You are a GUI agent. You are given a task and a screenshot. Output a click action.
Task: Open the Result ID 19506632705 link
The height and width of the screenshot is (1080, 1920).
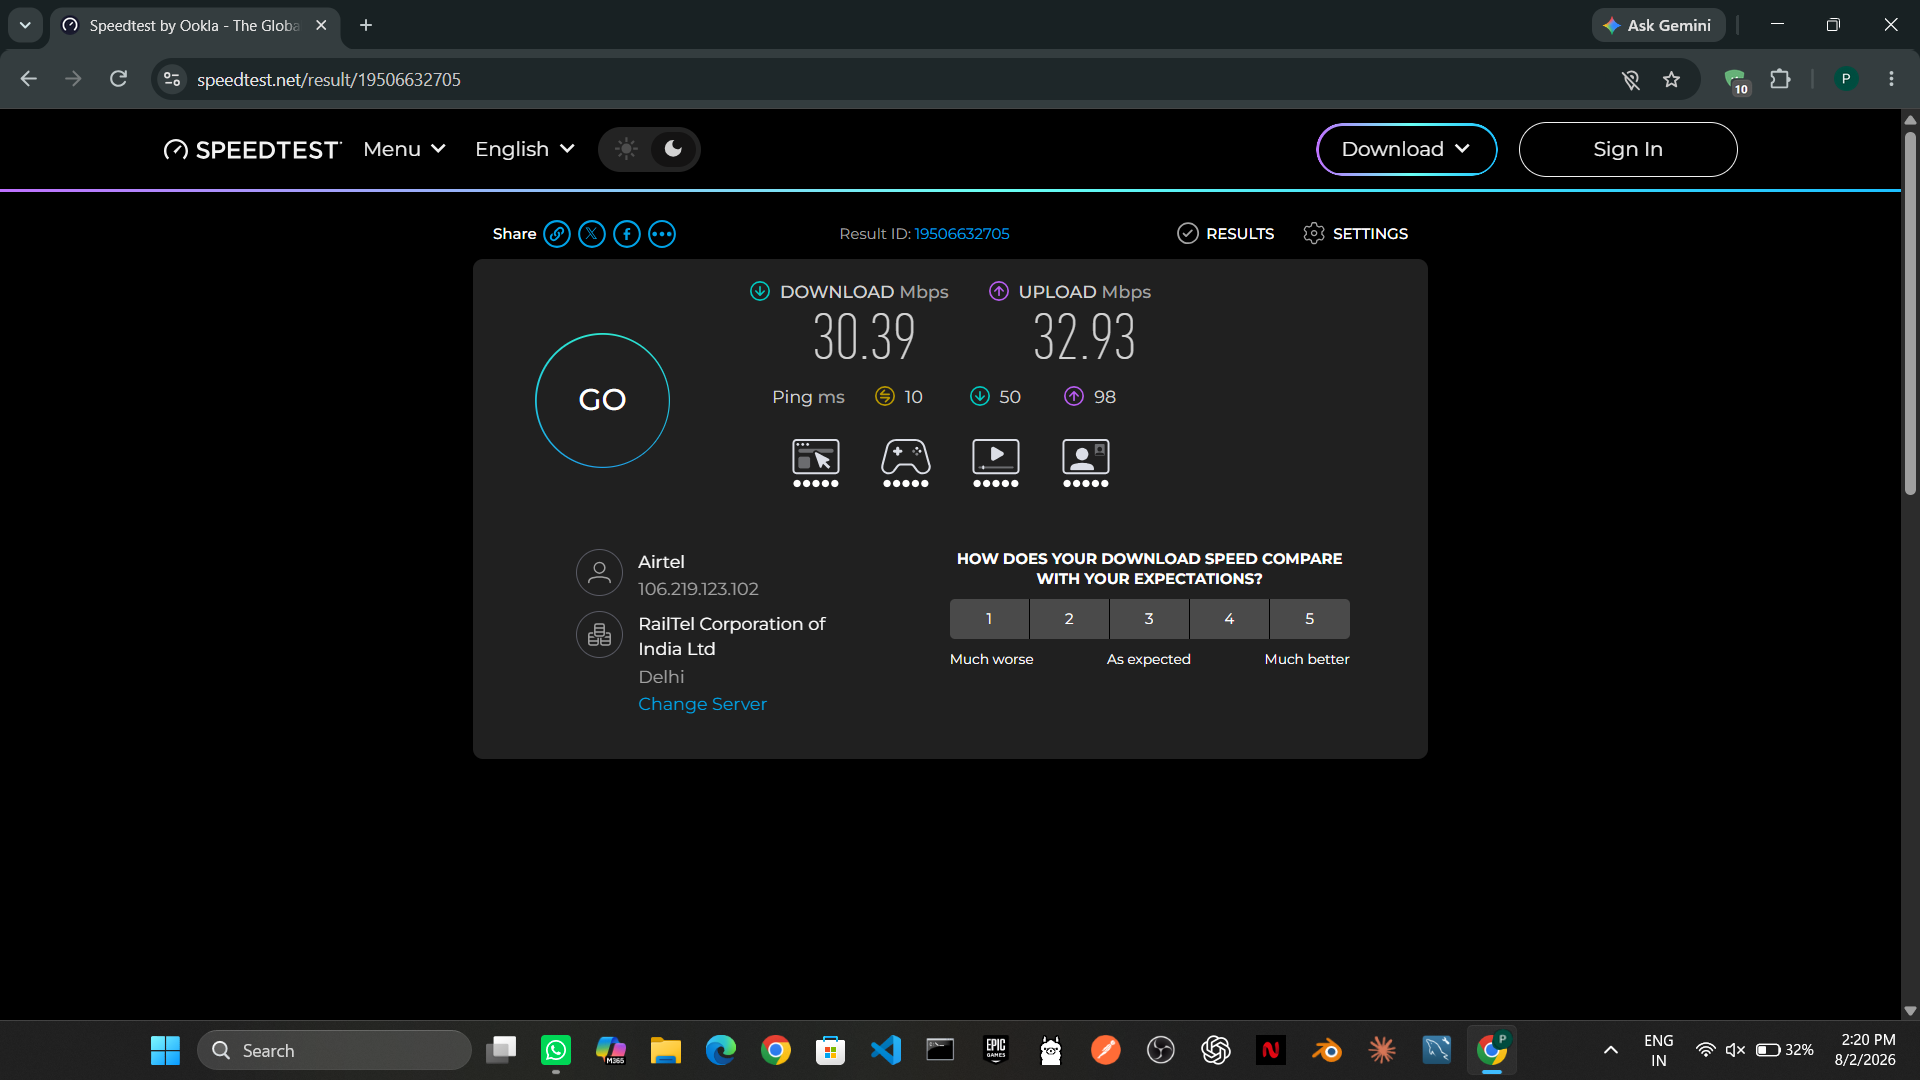pos(962,234)
